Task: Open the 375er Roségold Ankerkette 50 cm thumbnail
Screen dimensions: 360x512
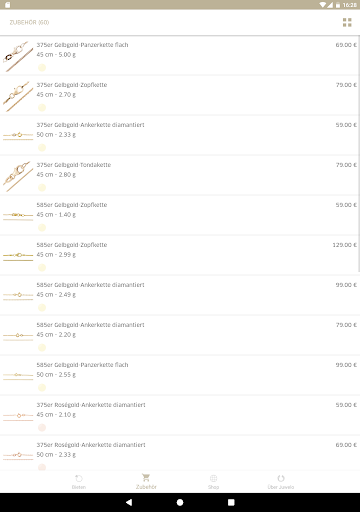Action: (18, 455)
